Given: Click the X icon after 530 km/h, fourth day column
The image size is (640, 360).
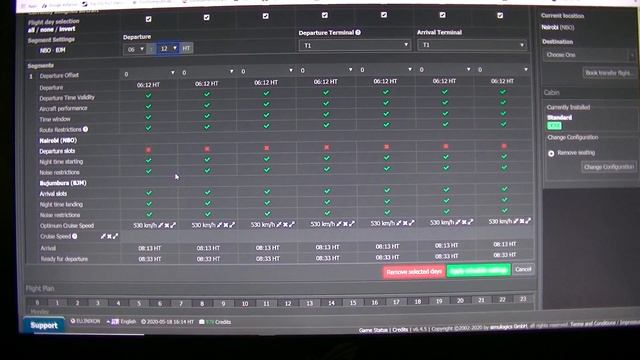Looking at the screenshot, I should click(345, 224).
